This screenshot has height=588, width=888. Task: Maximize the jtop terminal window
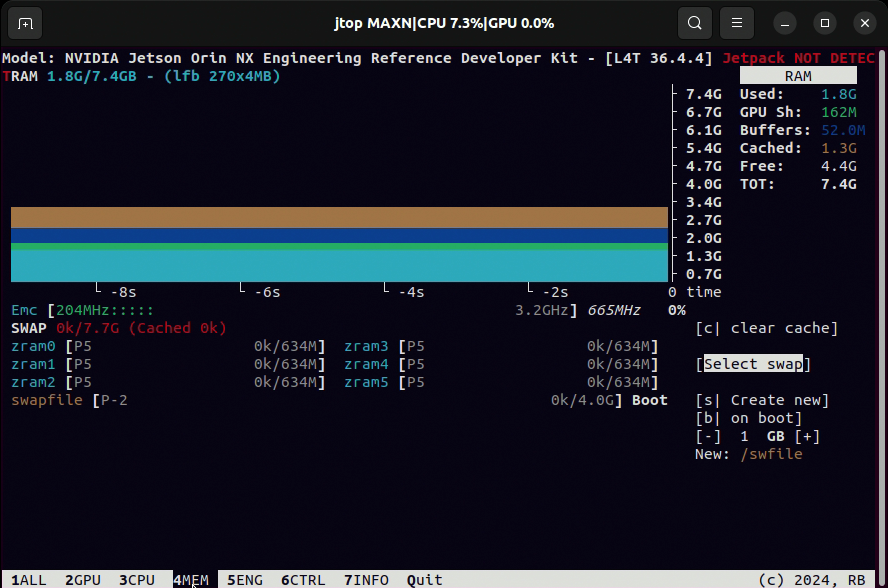825,22
